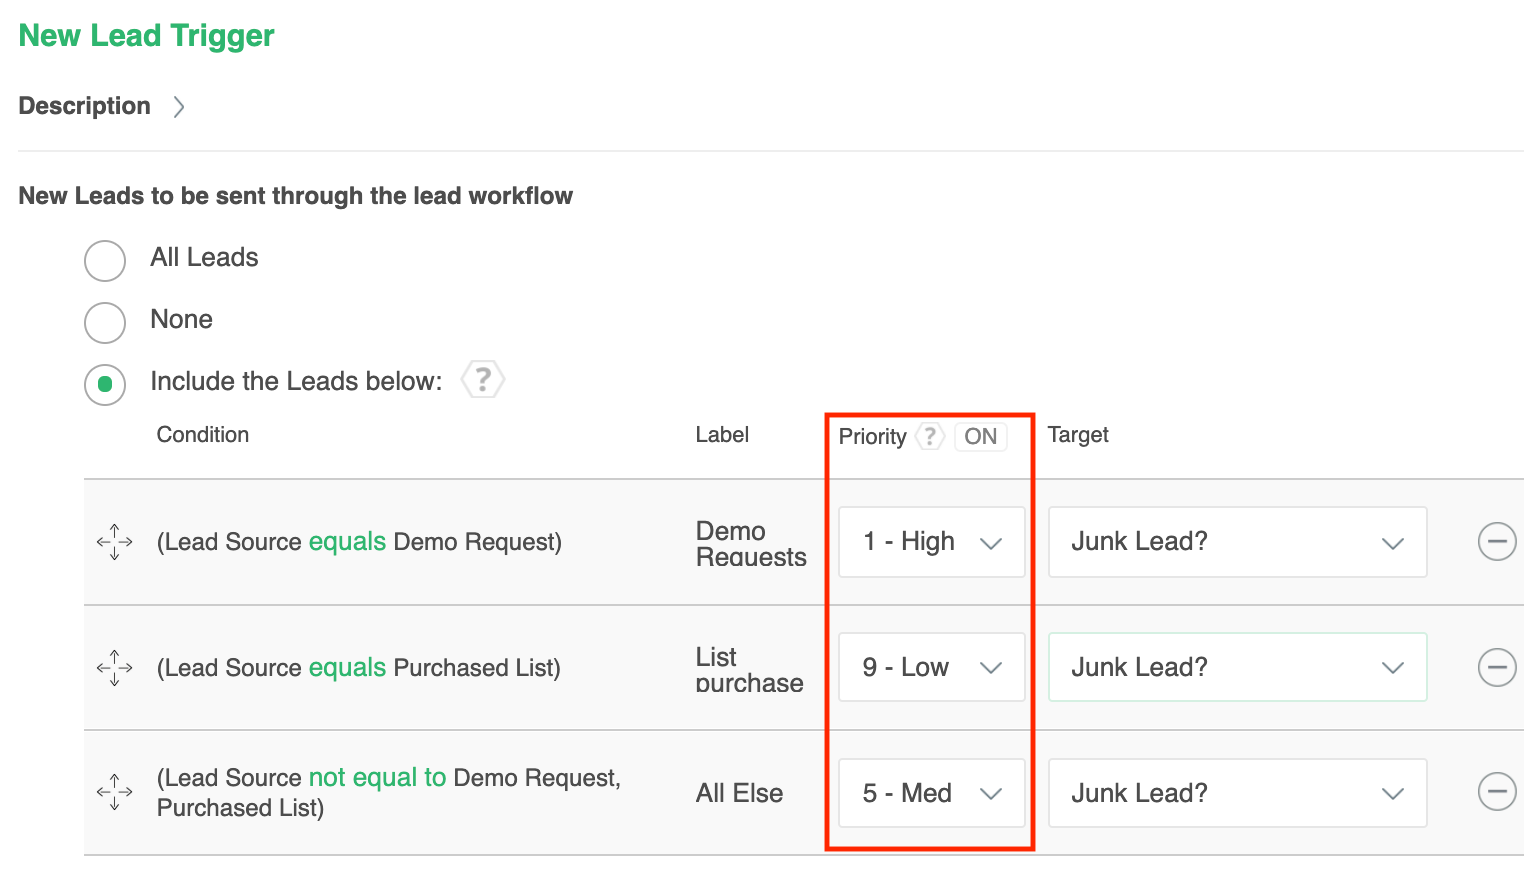Open the 1 - High priority dropdown

pos(931,542)
